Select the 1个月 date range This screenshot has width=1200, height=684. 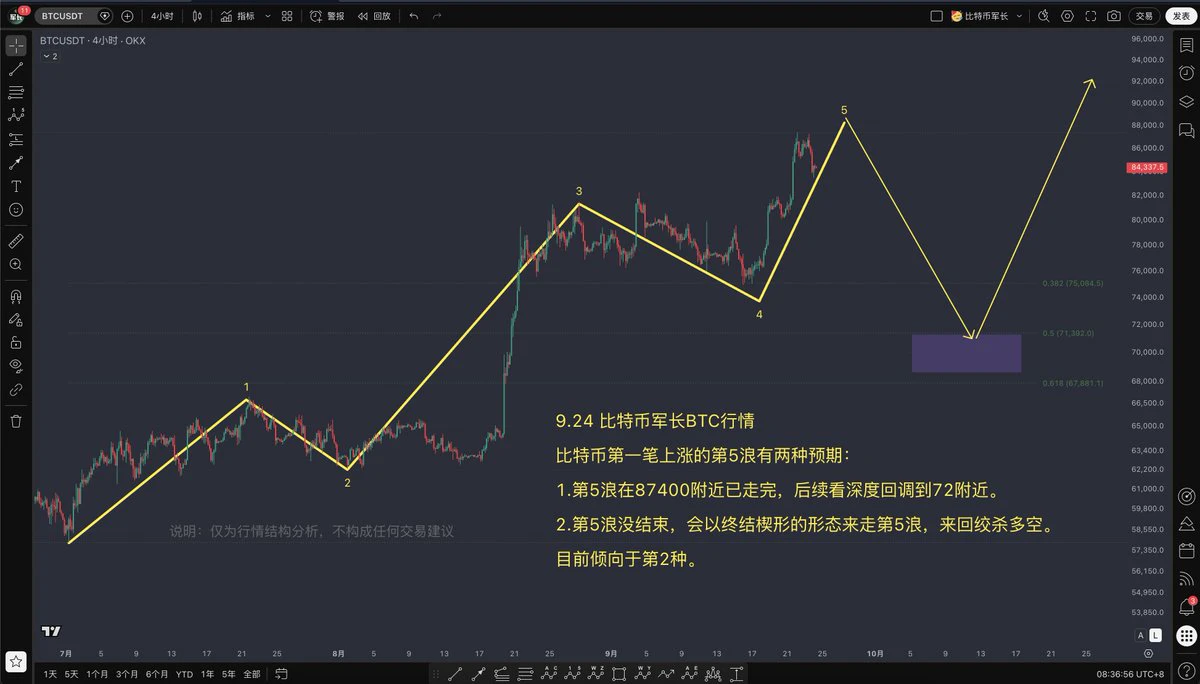click(x=97, y=674)
